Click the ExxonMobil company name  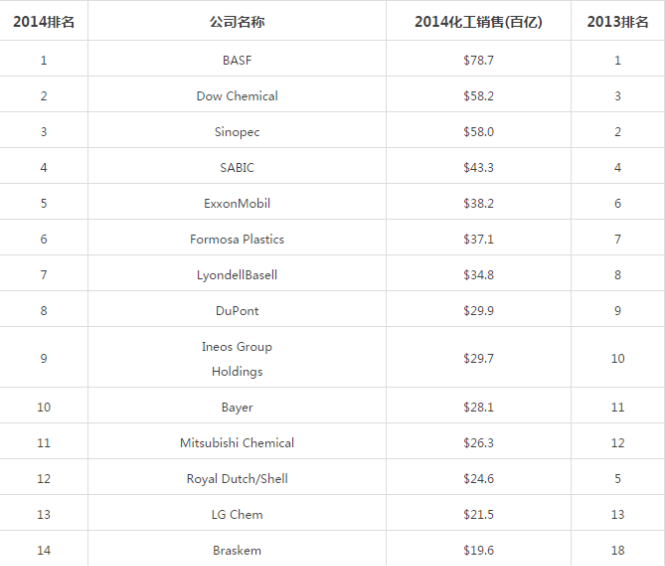tap(237, 203)
